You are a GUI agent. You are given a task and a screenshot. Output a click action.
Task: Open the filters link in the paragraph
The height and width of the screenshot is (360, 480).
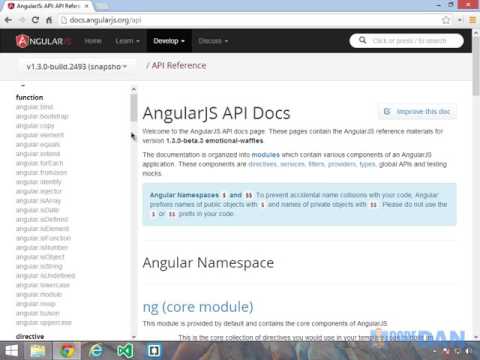tap(316, 164)
